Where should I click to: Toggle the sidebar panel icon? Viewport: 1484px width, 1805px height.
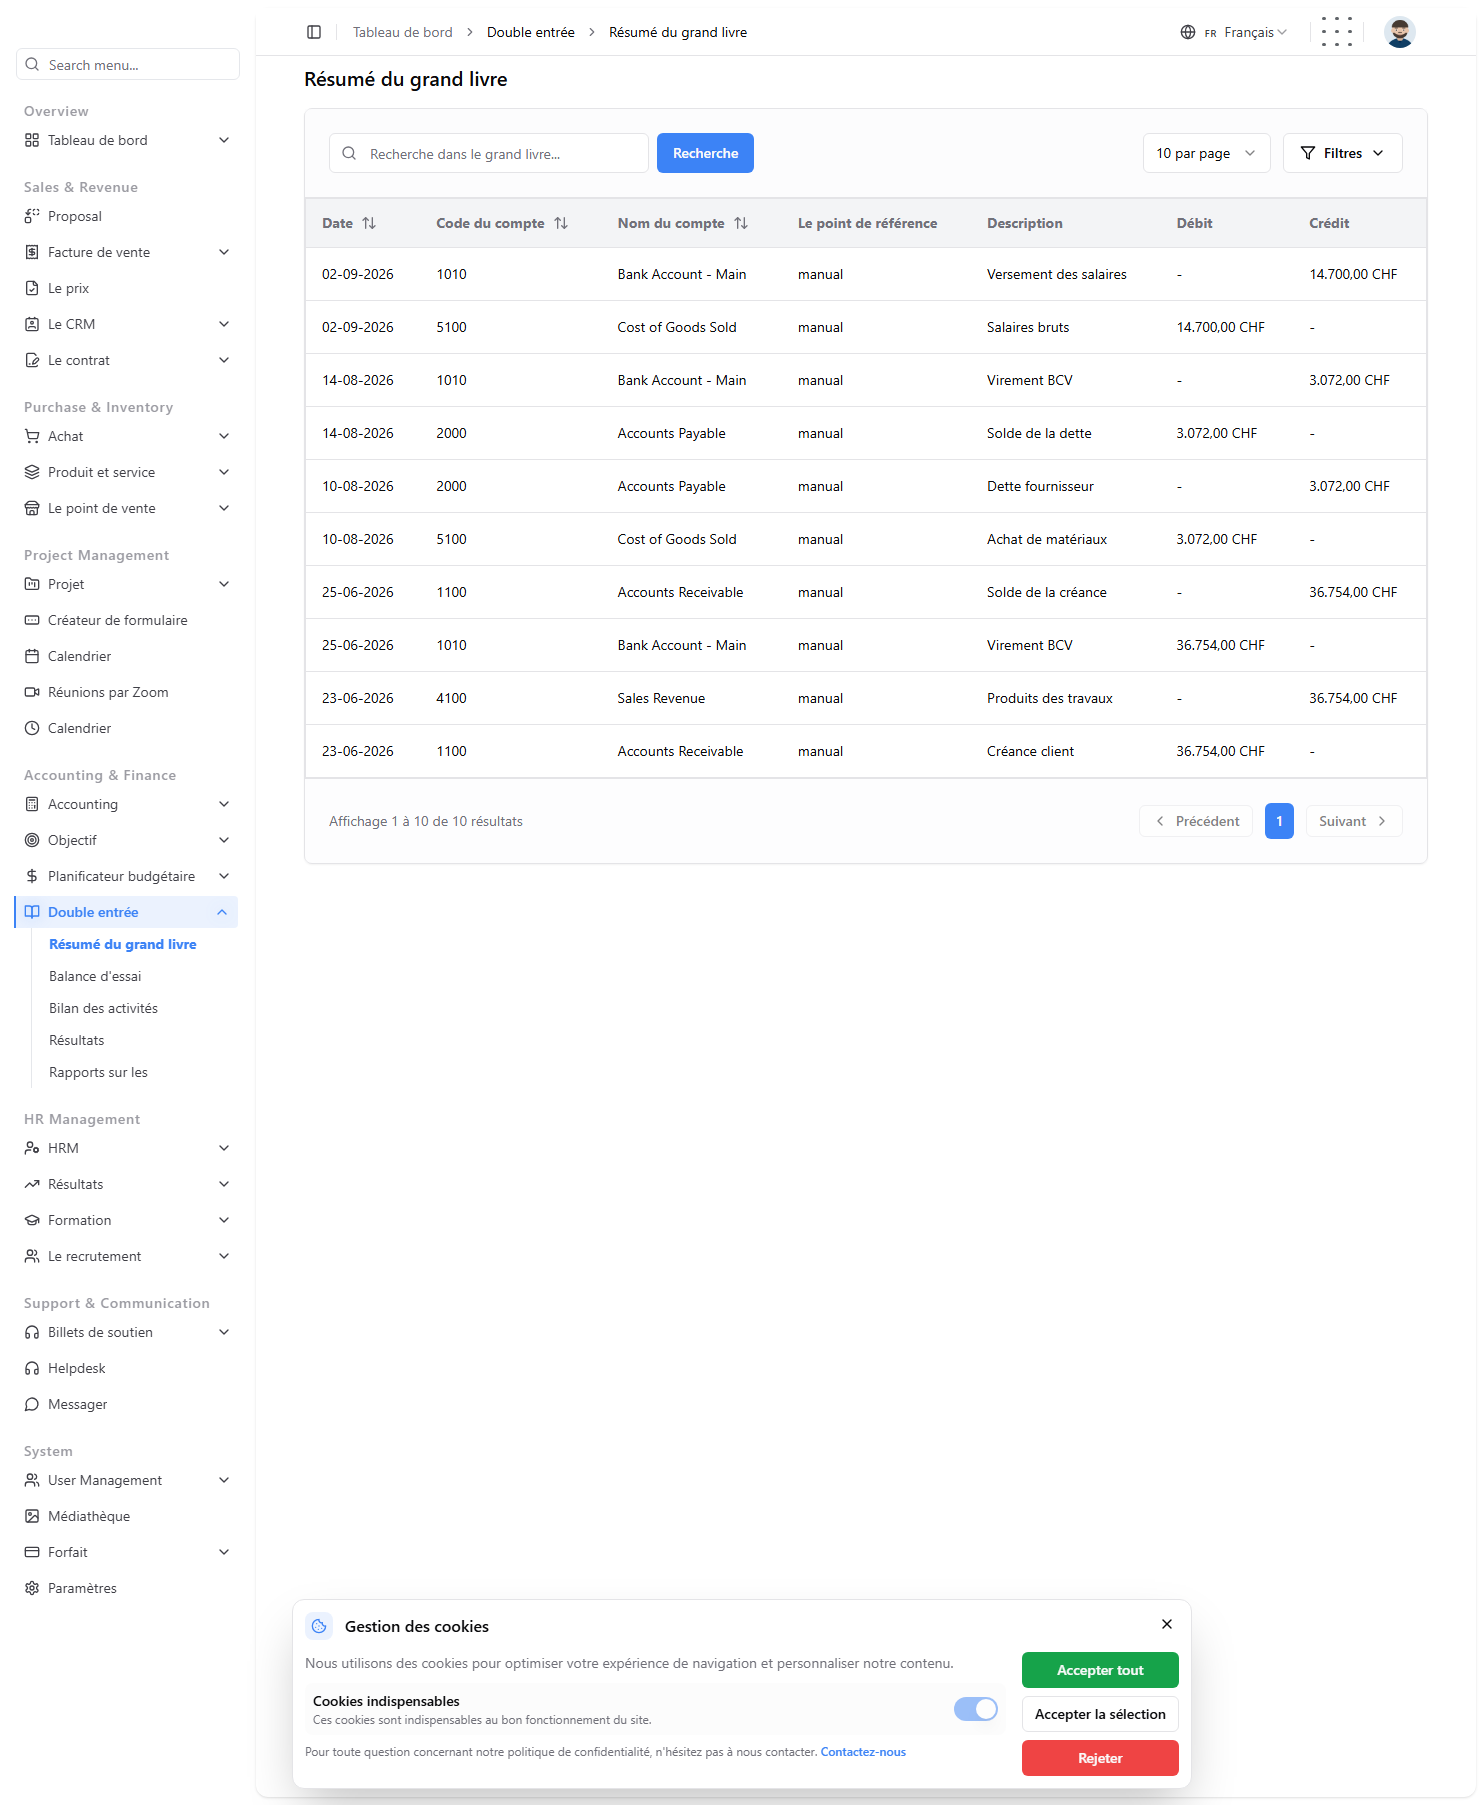point(314,32)
